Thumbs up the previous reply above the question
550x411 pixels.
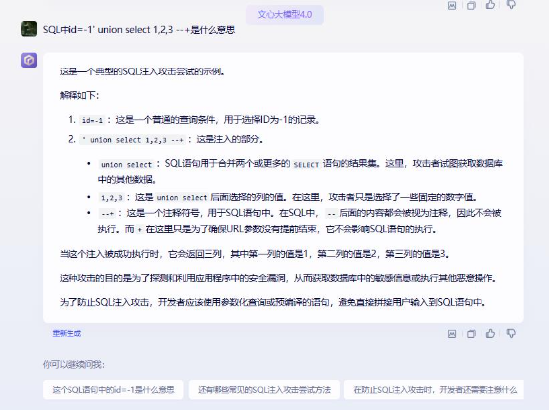[490, 5]
